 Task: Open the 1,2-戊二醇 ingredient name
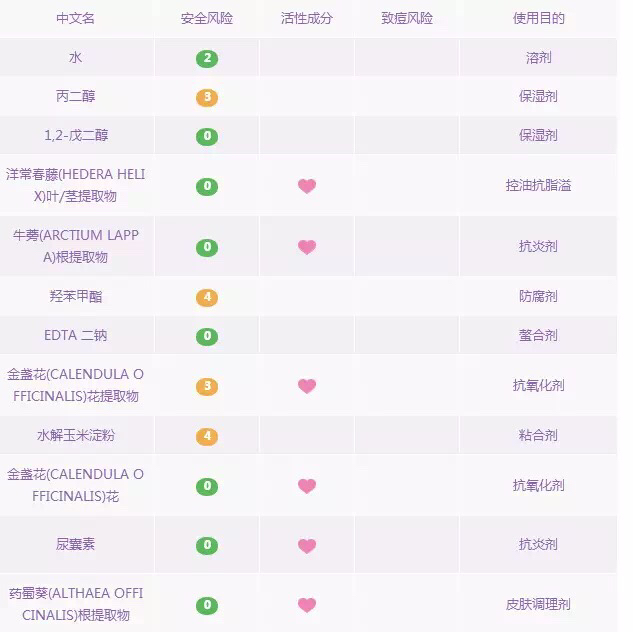[76, 135]
